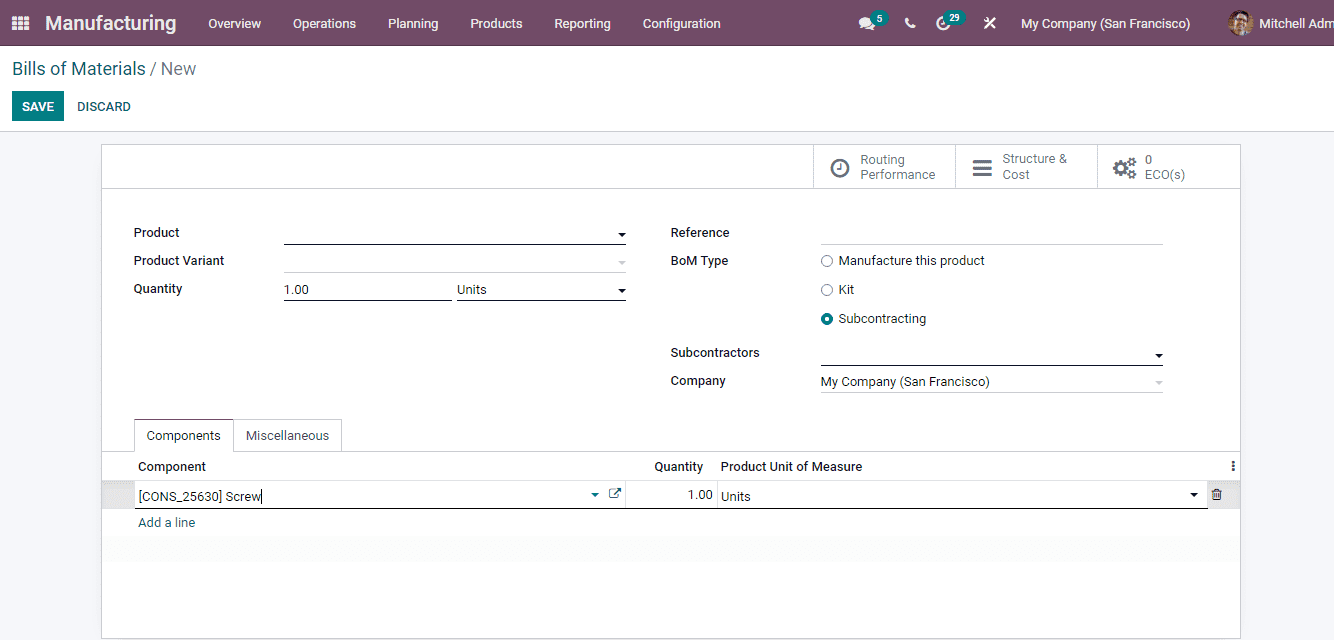Image resolution: width=1334 pixels, height=640 pixels.
Task: View Structure & Cost report
Action: 1026,166
